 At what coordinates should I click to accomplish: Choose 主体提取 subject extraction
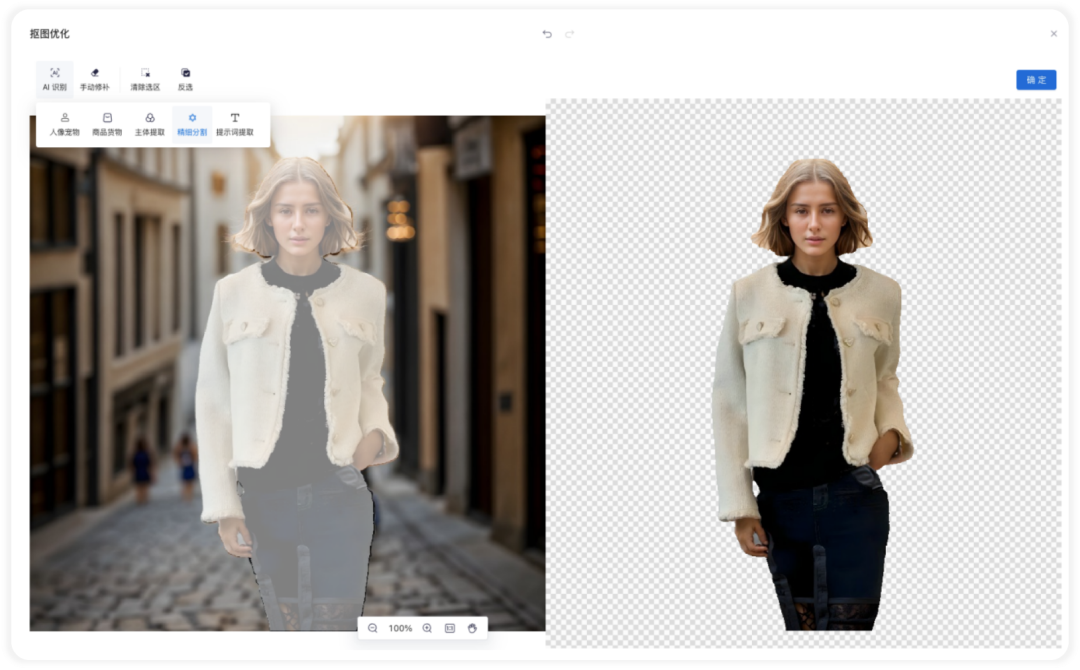[x=149, y=125]
